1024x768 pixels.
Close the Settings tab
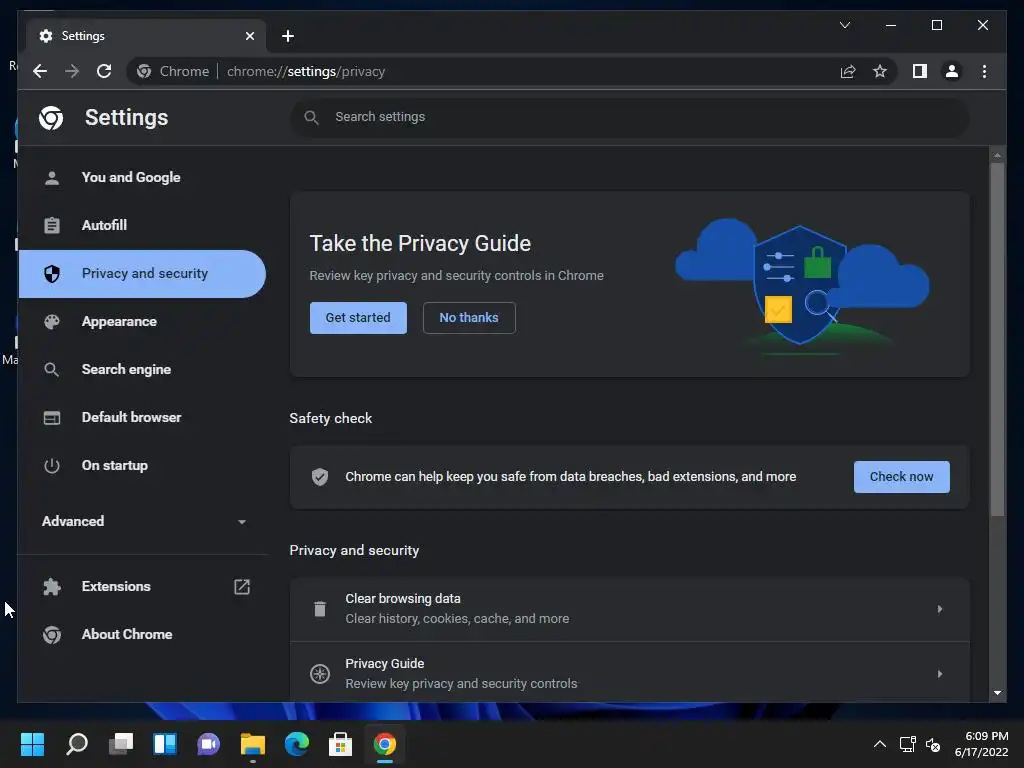tap(249, 36)
